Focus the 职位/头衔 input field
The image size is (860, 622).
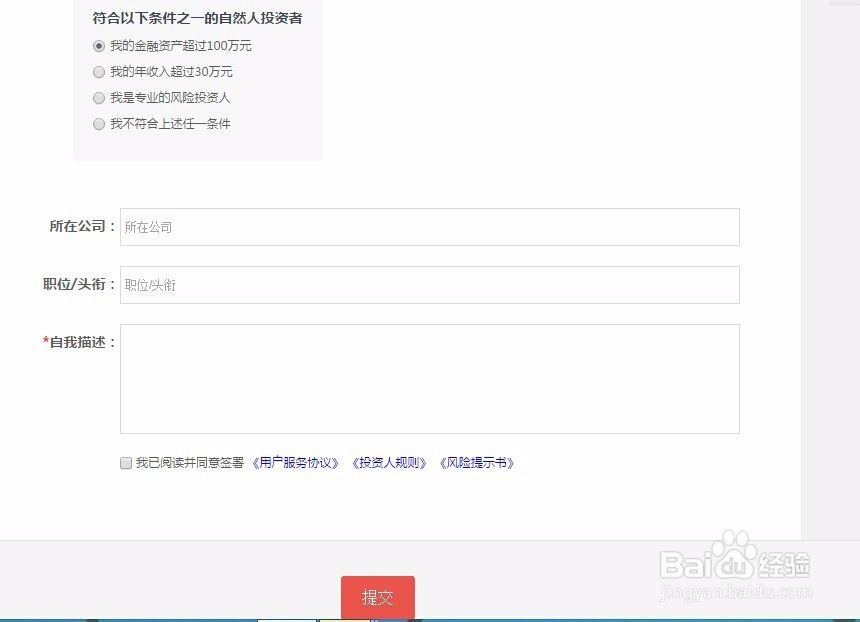(429, 285)
